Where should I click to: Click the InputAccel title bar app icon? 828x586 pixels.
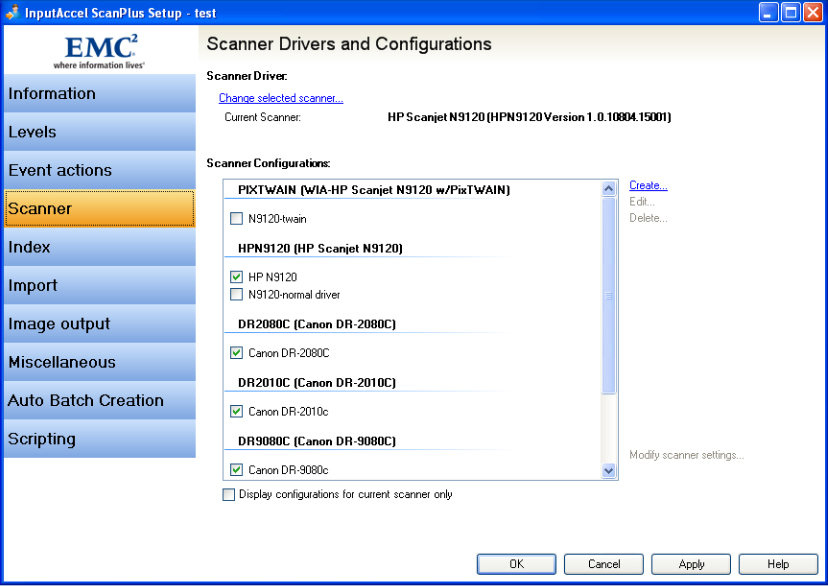[13, 12]
